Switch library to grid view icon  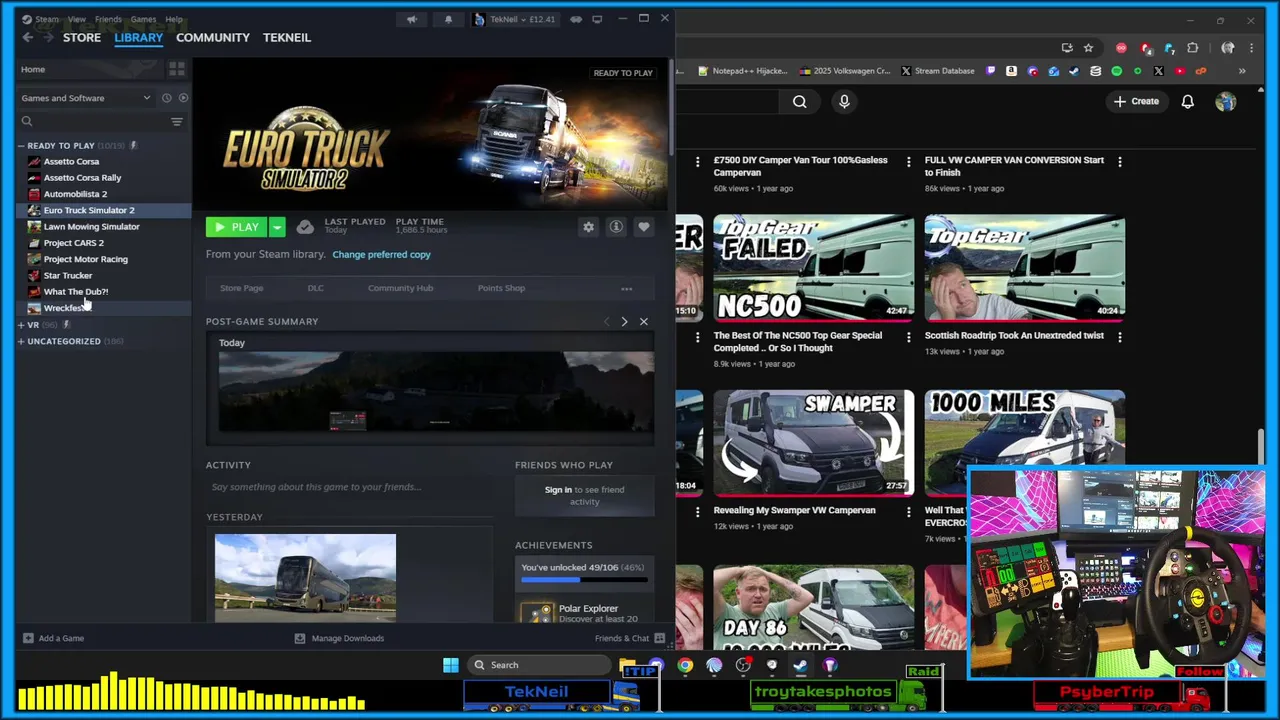click(x=176, y=69)
